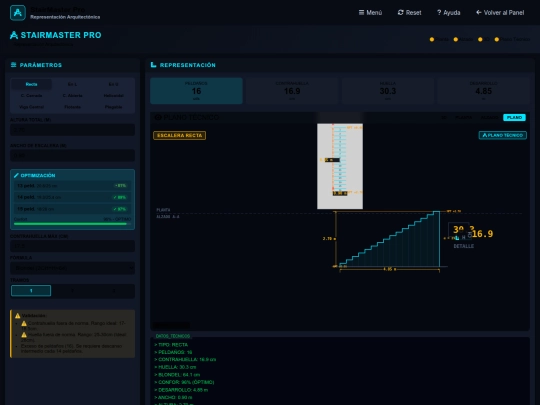
Task: Click the > CONTRAHUELLA: 16.9 cm data line
Action: coord(185,360)
